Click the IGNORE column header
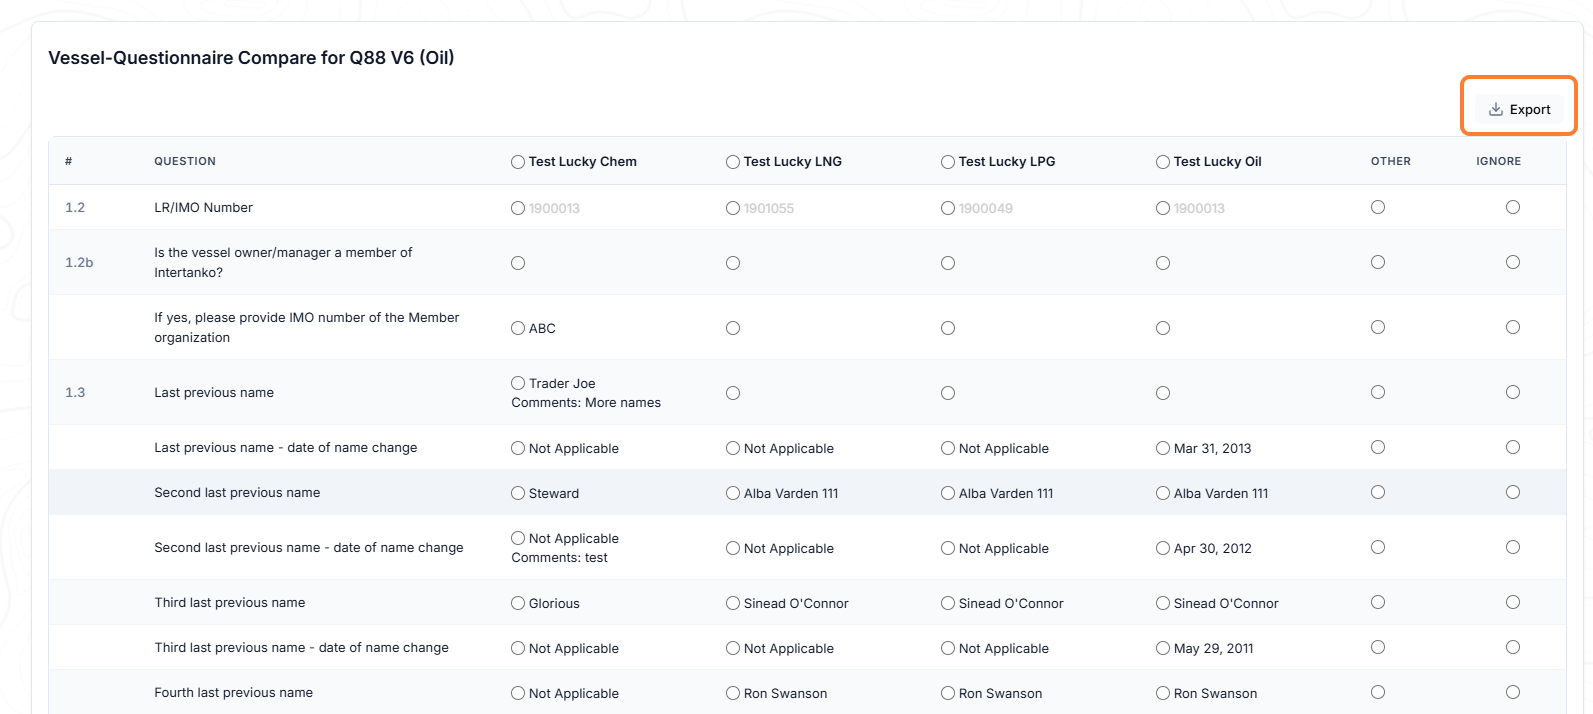Viewport: 1593px width, 714px height. (x=1499, y=161)
